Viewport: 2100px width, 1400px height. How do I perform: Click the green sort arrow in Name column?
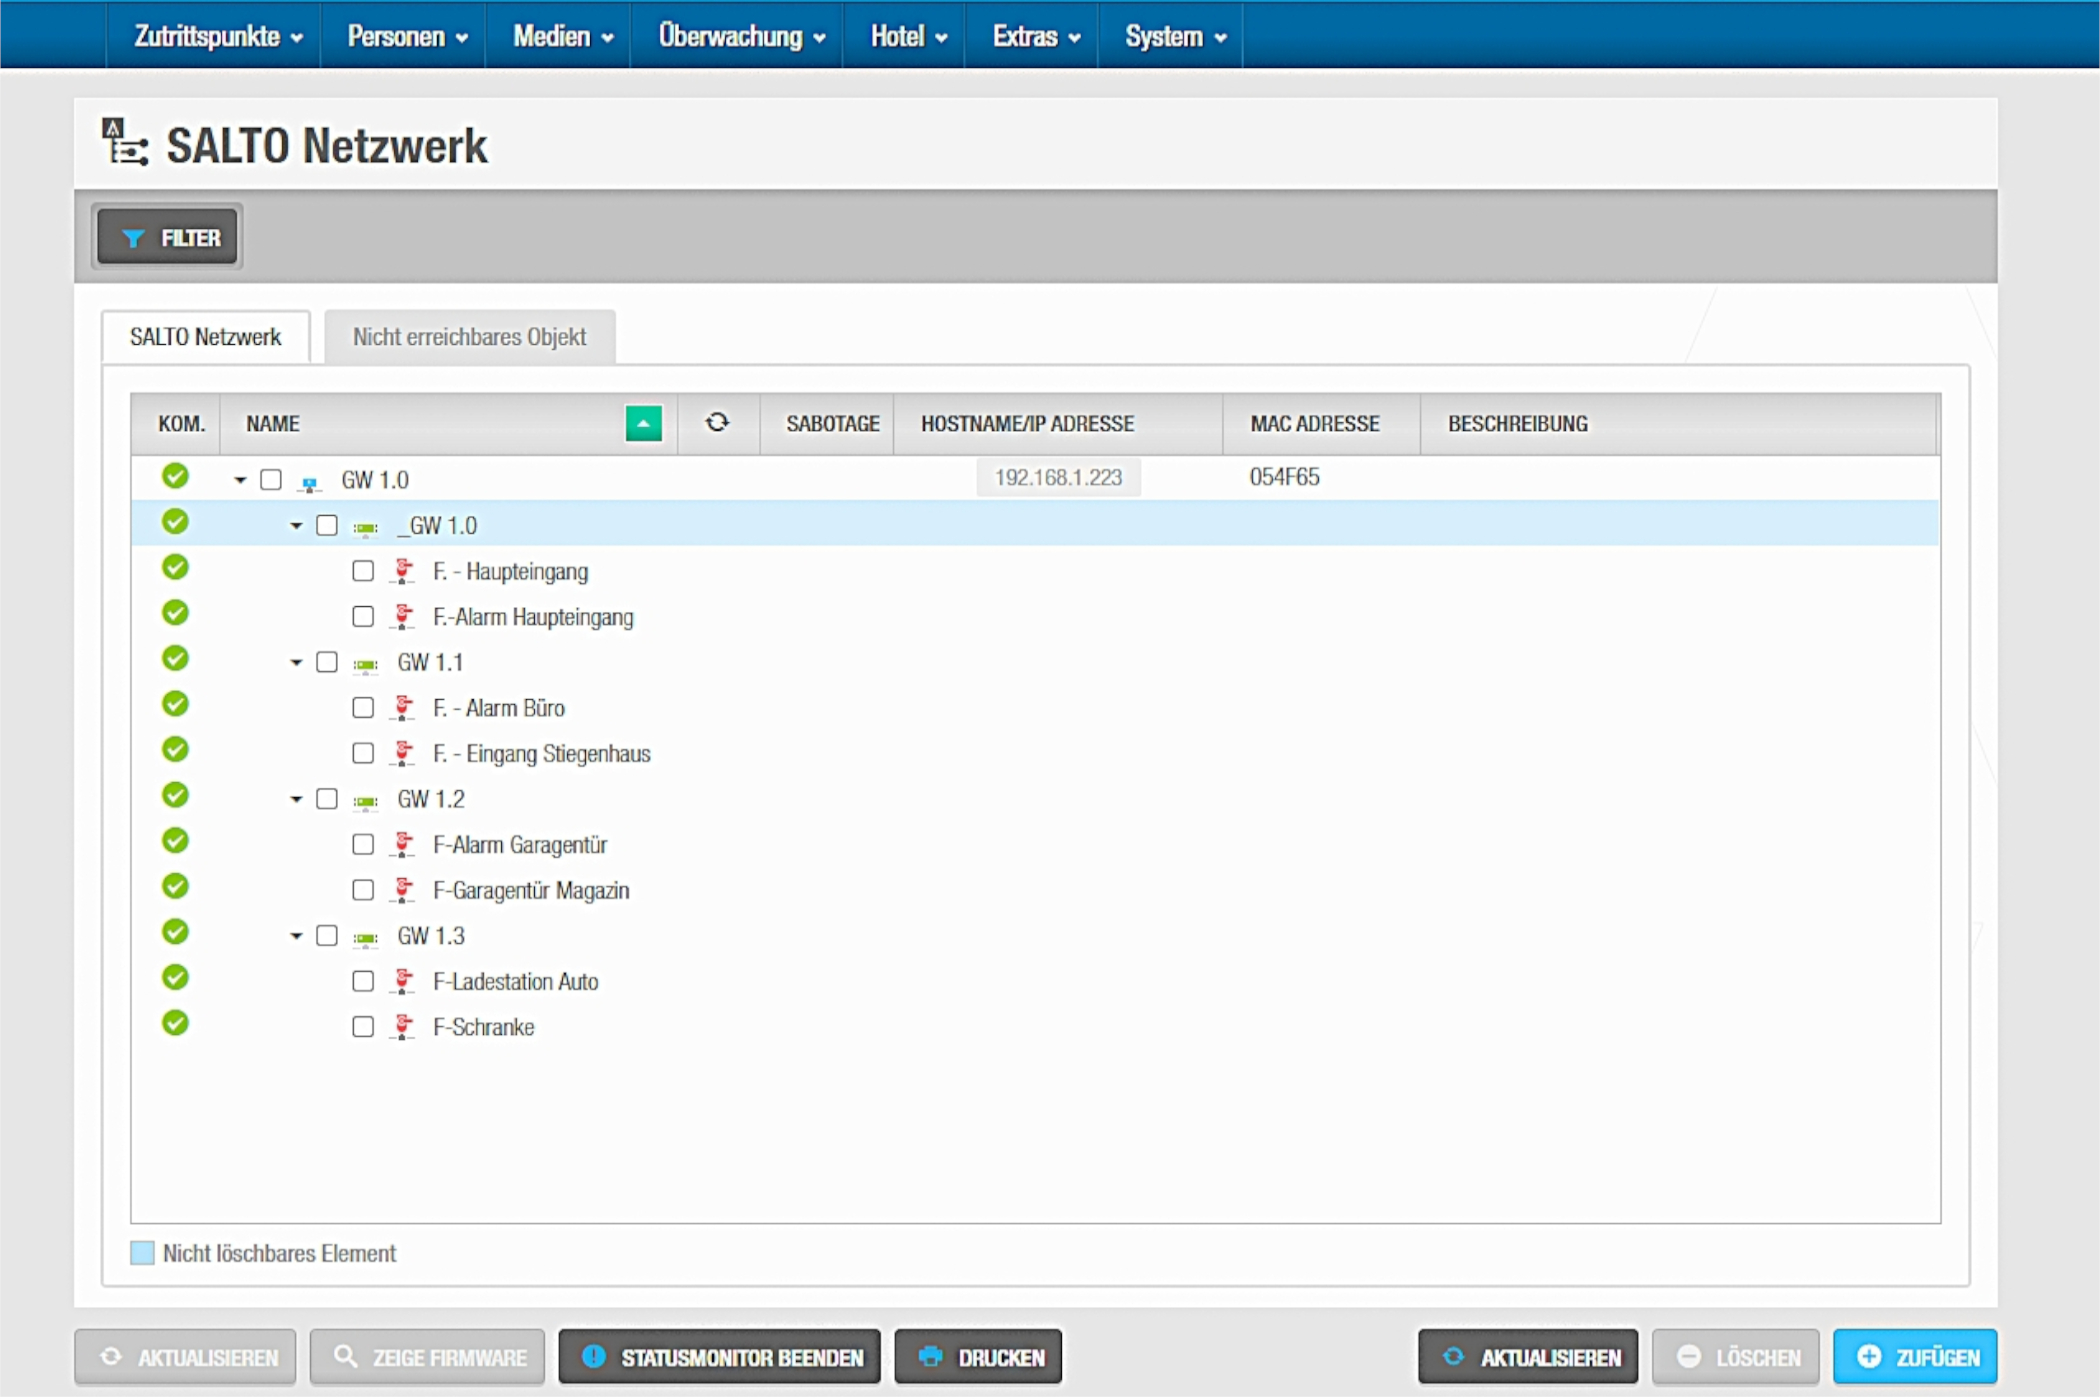tap(643, 423)
